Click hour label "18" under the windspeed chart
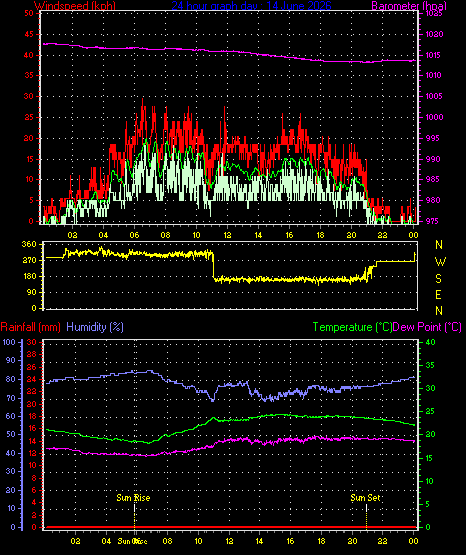The height and width of the screenshot is (555, 466). pos(320,235)
